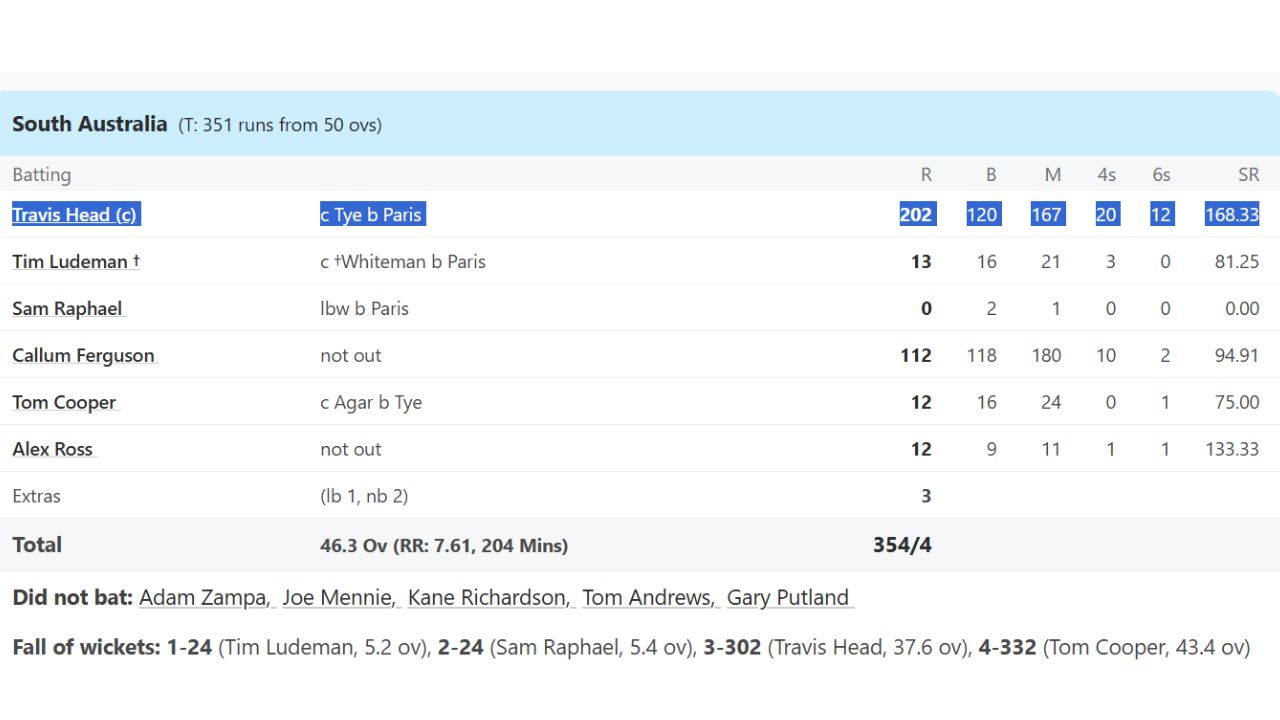Click Sam Raphael player name
1280x720 pixels.
(x=67, y=309)
